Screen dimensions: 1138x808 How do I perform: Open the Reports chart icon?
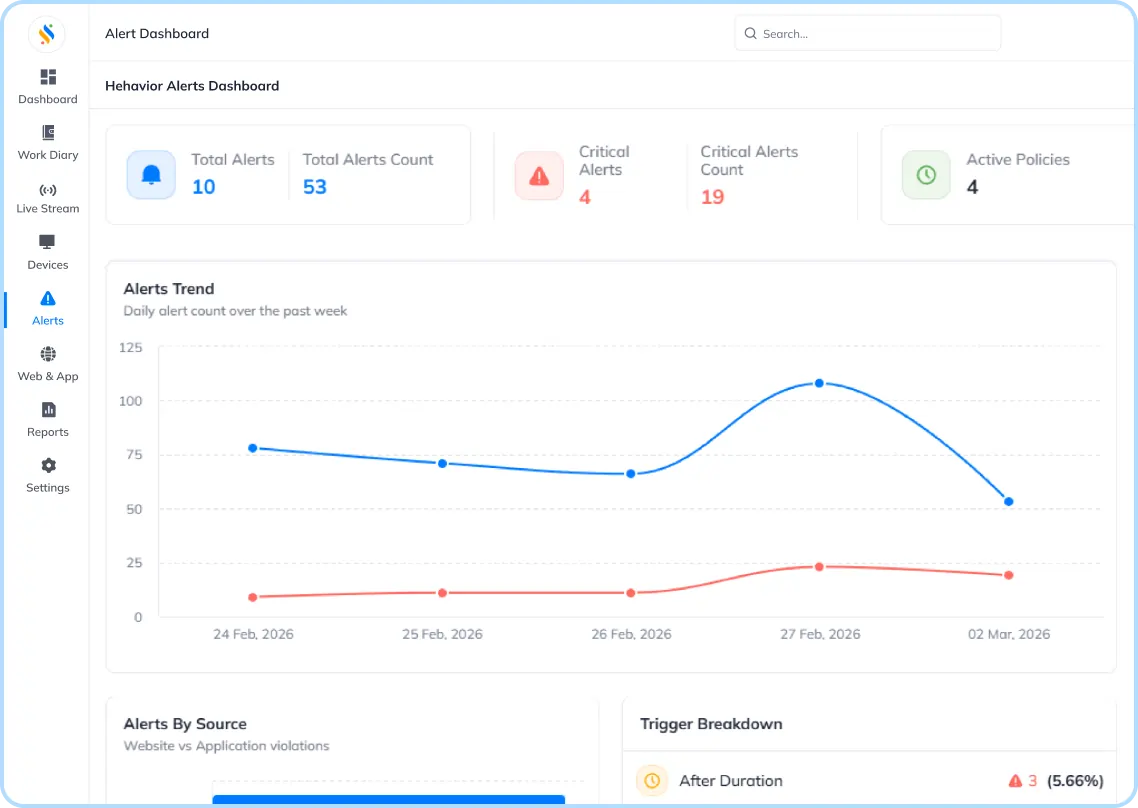tap(49, 410)
